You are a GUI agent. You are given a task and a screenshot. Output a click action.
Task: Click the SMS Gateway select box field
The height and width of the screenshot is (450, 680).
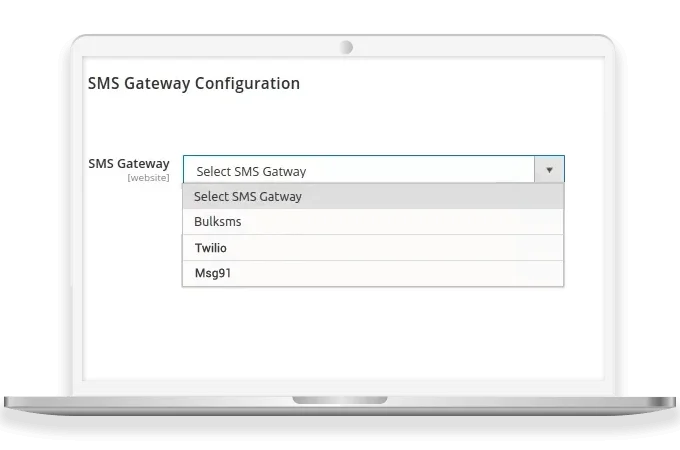coord(360,170)
